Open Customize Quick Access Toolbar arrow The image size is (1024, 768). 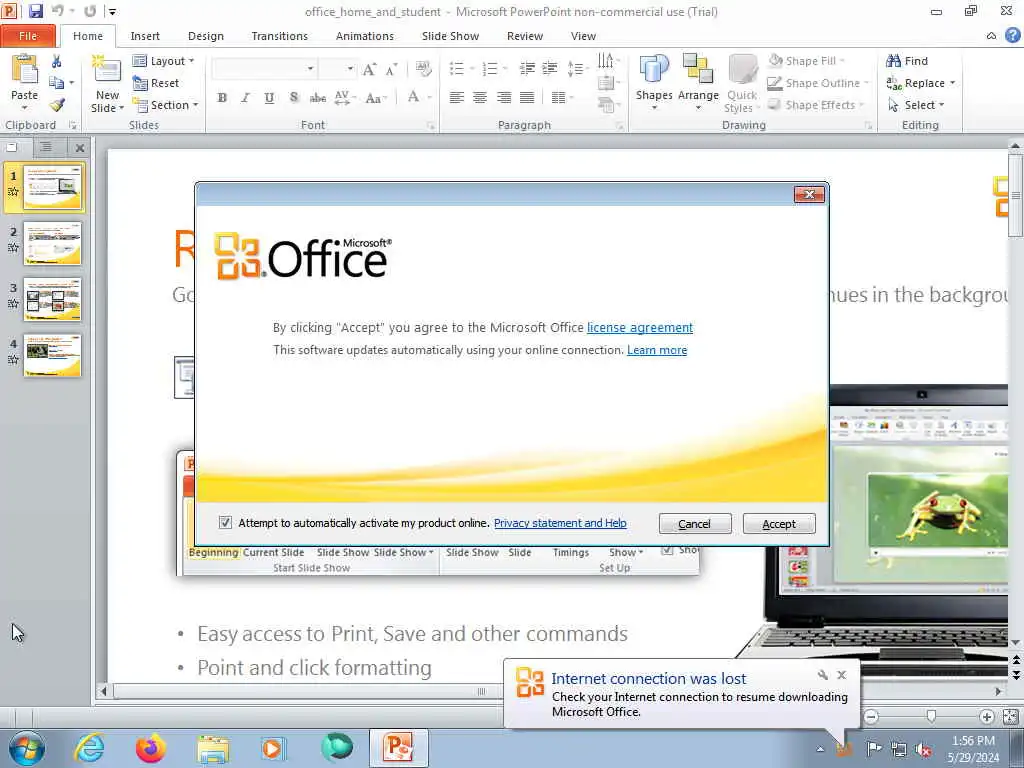112,12
